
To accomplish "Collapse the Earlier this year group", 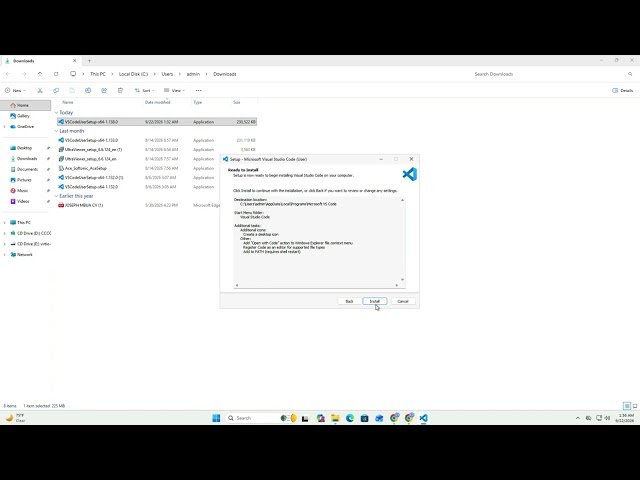I will [x=56, y=196].
